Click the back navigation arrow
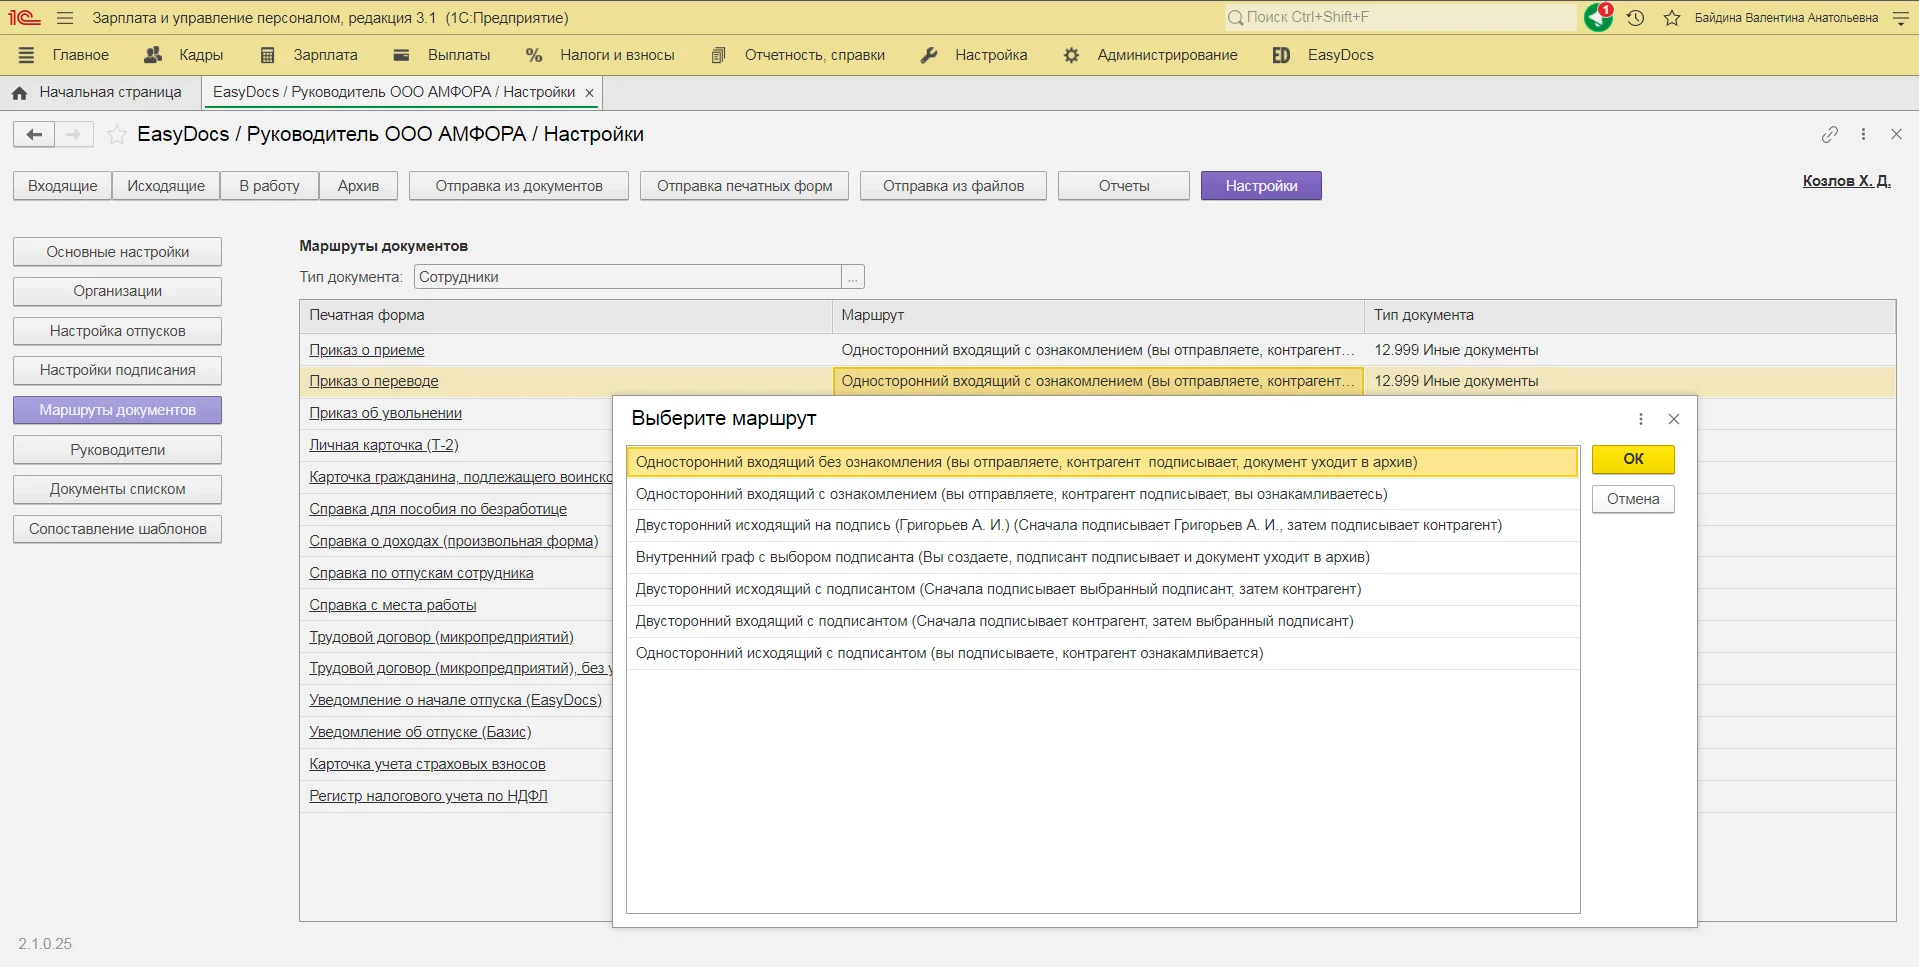Screen dimensions: 1919x967 34,134
